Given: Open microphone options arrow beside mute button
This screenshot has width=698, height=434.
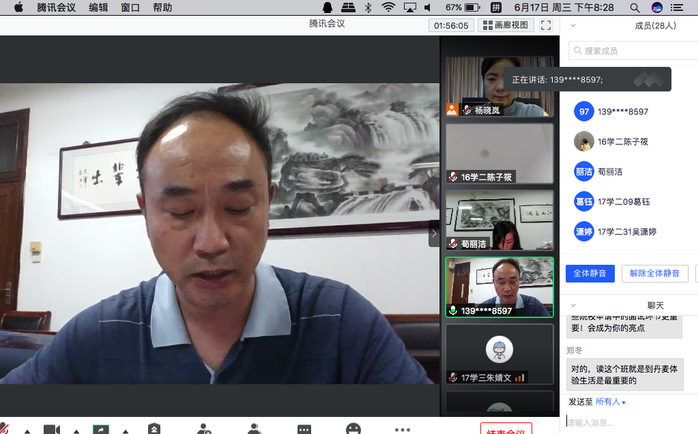Looking at the screenshot, I should click(x=27, y=430).
